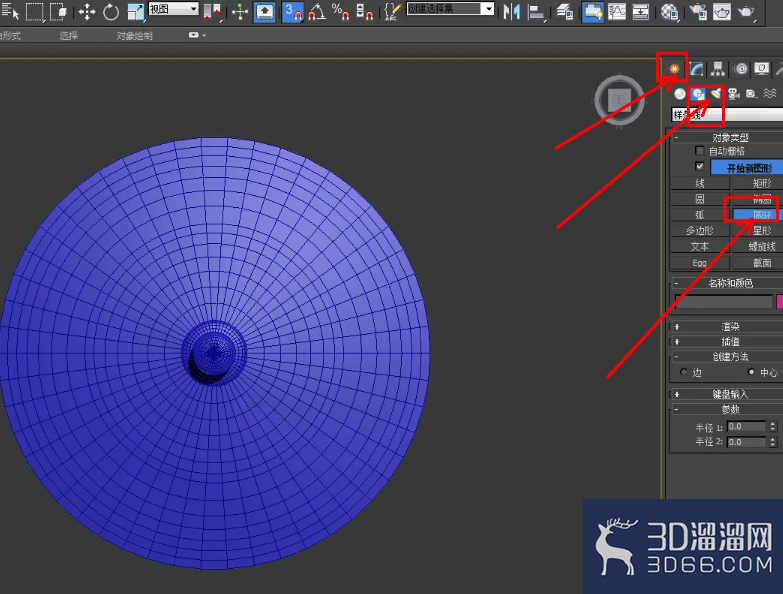Activate the Select and Move tool
Screen dimensions: 783x594
click(87, 12)
